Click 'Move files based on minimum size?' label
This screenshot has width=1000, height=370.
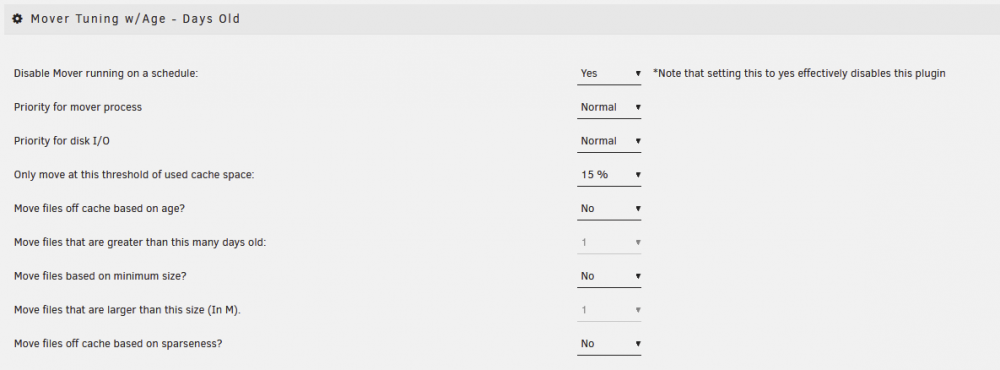100,276
